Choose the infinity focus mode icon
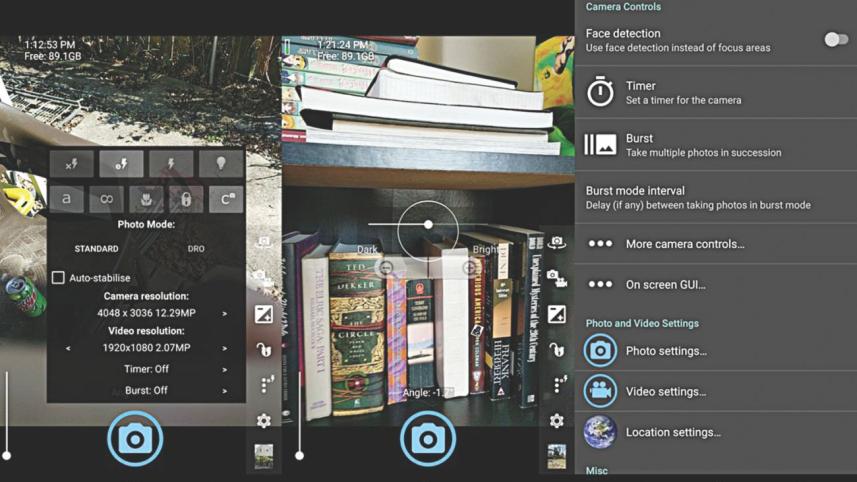857x482 pixels. 106,199
